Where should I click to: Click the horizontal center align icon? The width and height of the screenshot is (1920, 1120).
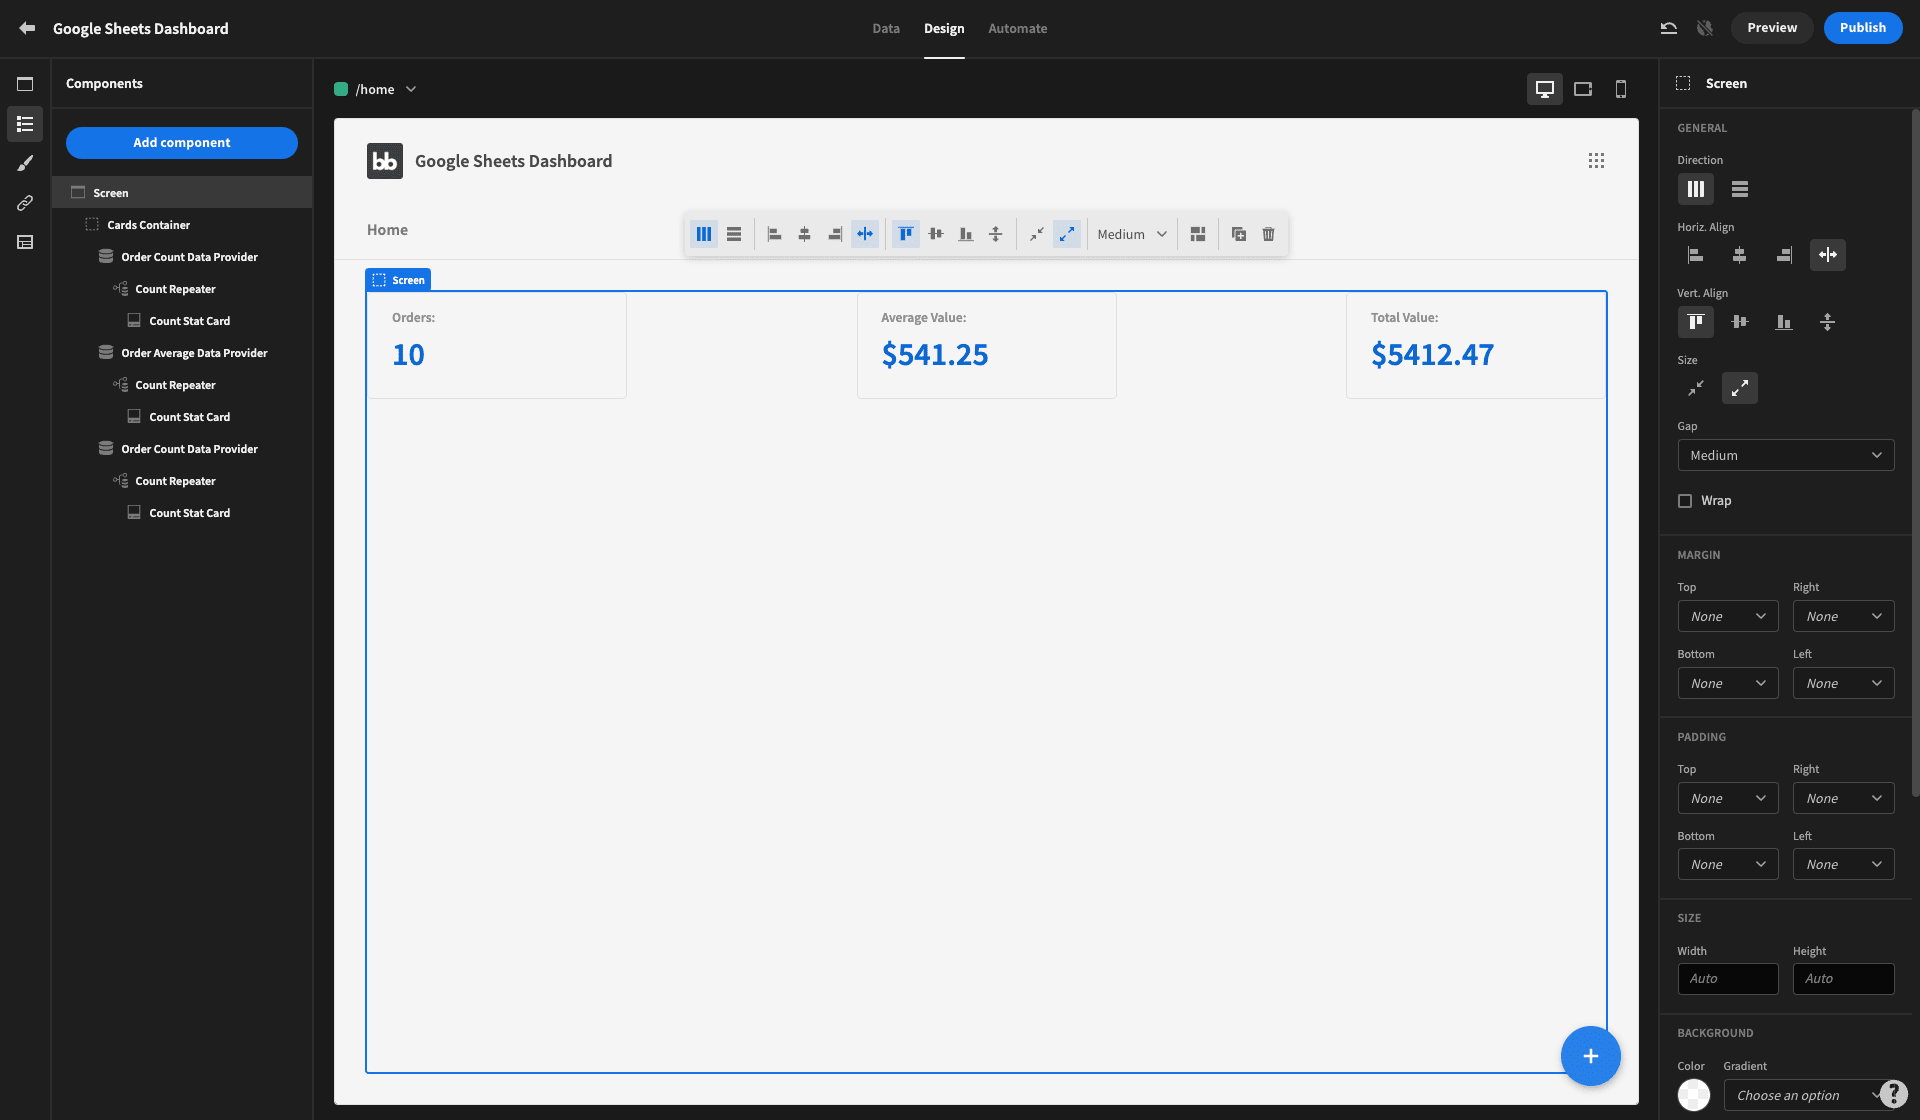[1739, 255]
